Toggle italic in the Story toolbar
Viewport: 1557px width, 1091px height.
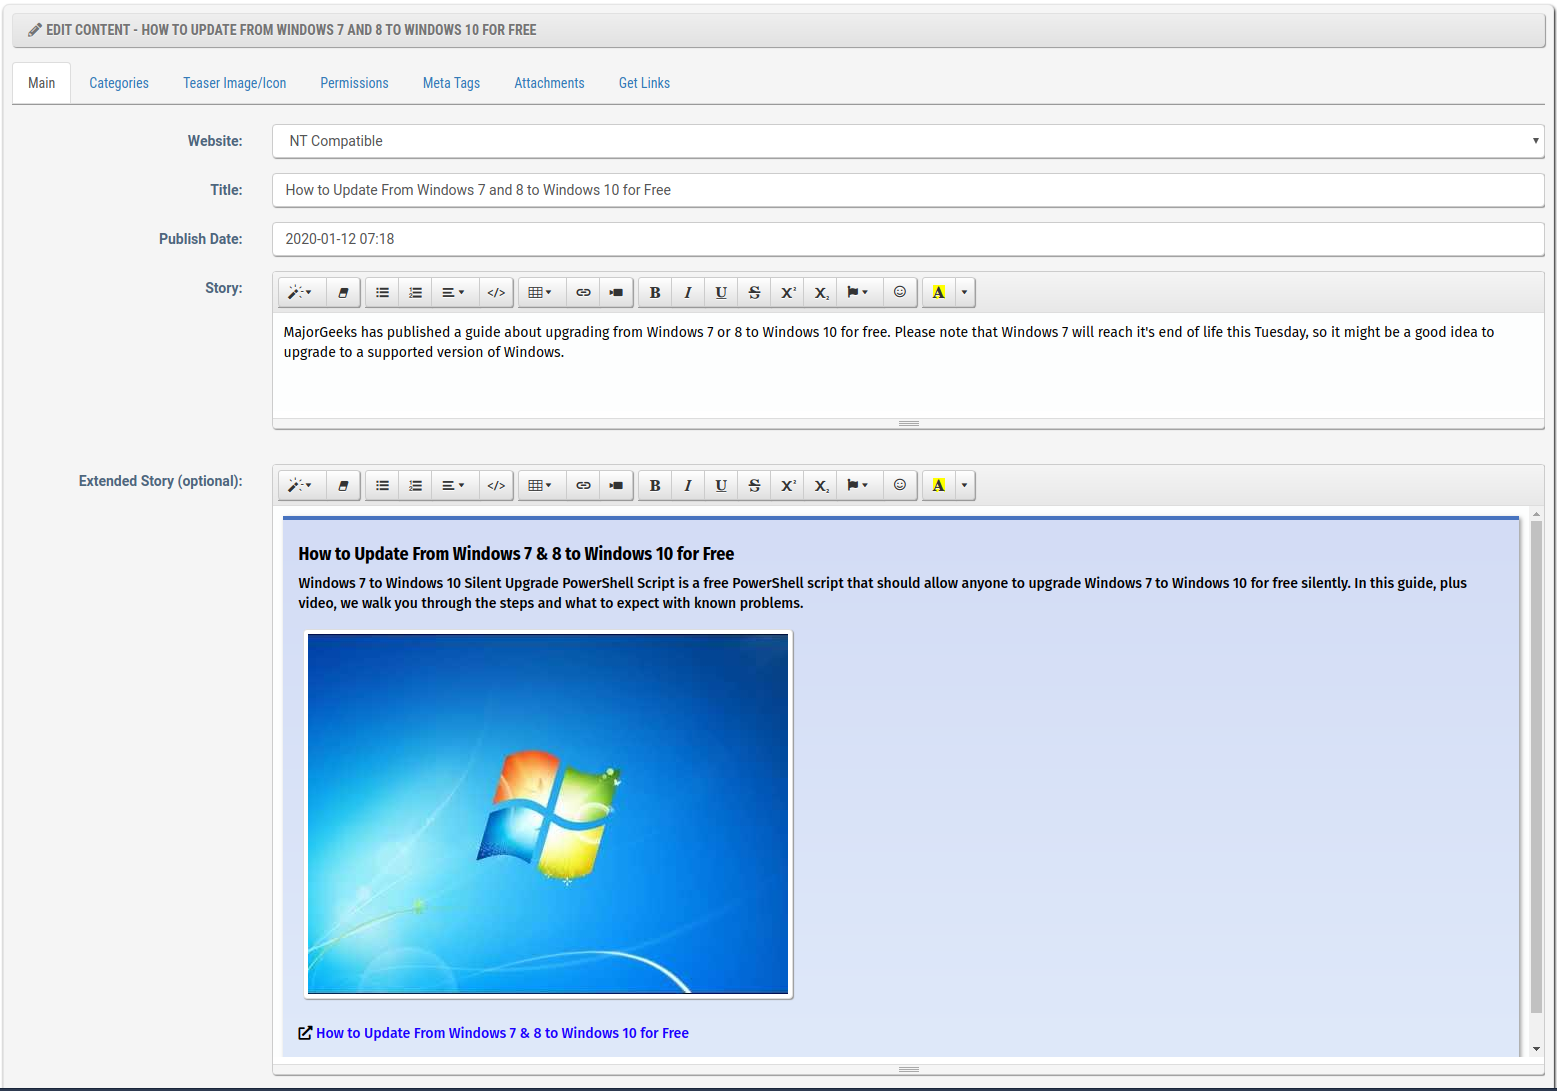688,293
